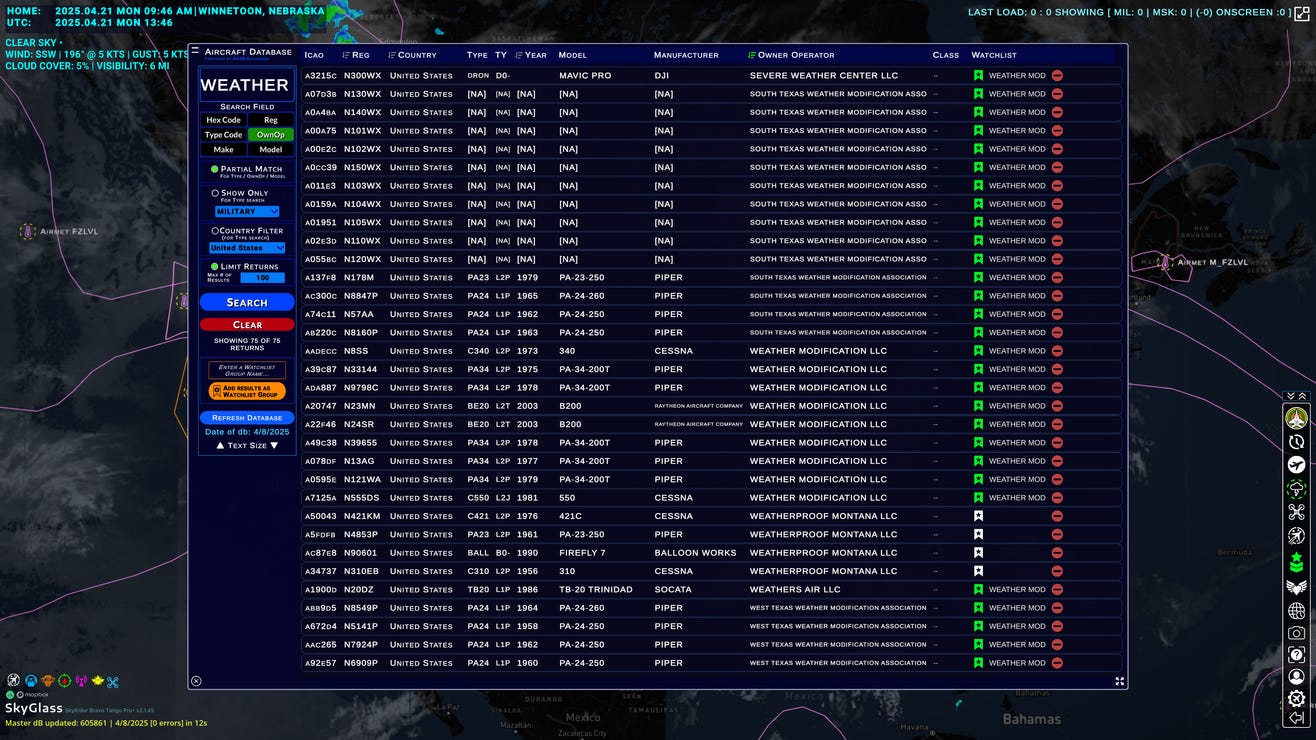Toggle watchlist bookmark for N310EB row
Image resolution: width=1316 pixels, height=740 pixels.
(979, 571)
